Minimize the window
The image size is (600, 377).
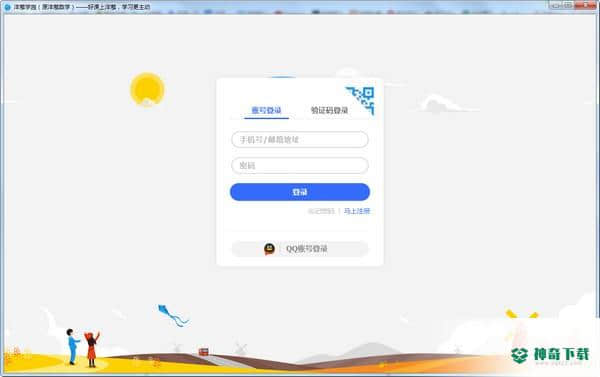(557, 5)
